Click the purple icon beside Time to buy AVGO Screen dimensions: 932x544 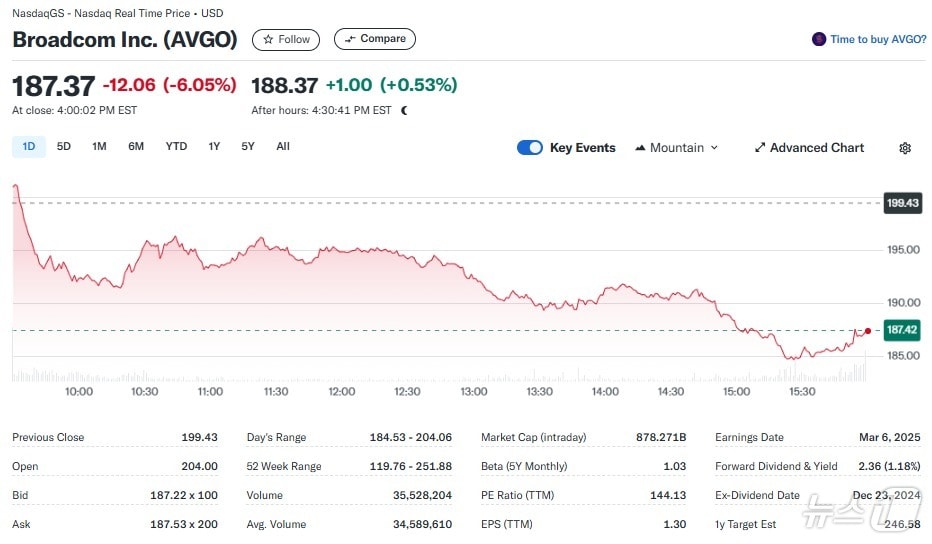click(x=819, y=40)
